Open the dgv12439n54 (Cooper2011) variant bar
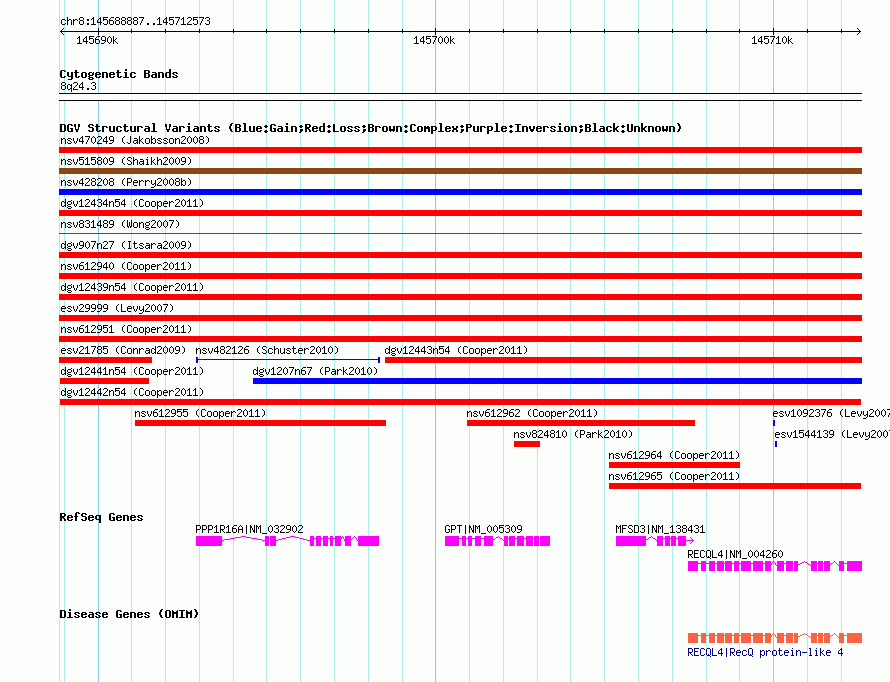The image size is (890, 682). (460, 297)
